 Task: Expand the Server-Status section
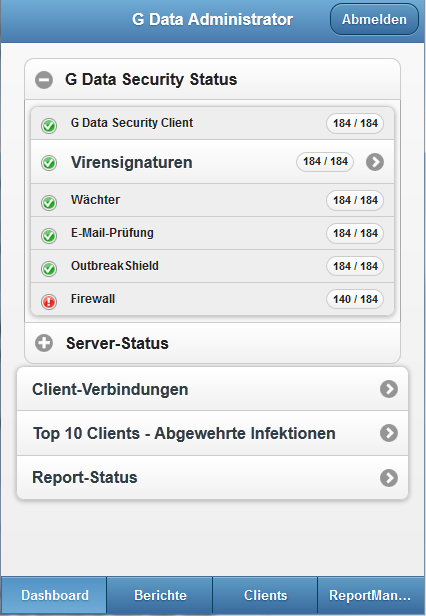pos(44,343)
